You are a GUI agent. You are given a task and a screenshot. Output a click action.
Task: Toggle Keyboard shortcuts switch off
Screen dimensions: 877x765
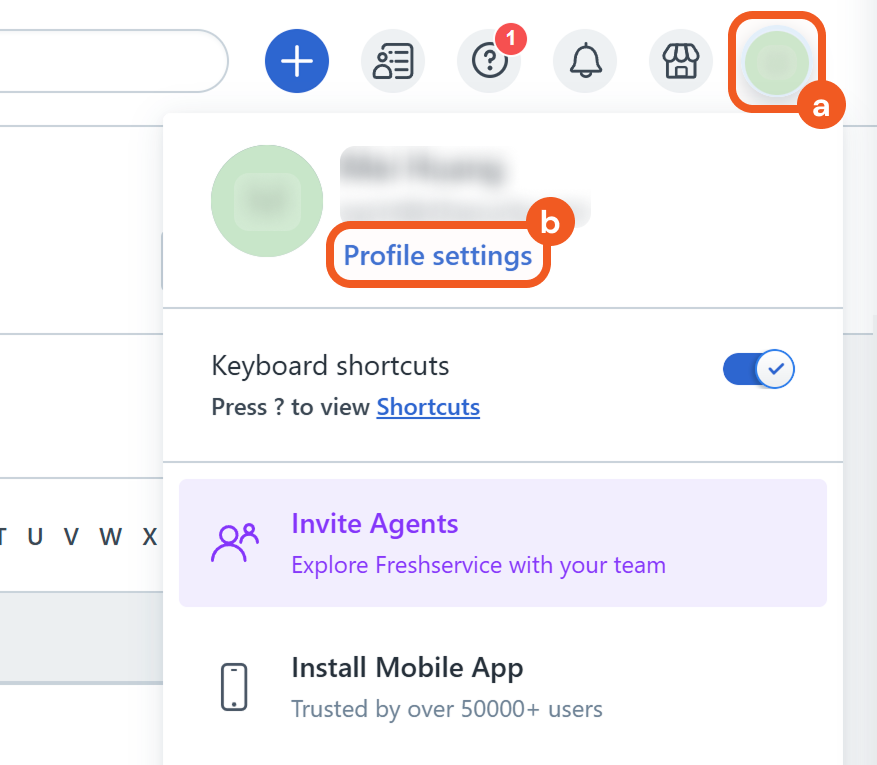758,369
